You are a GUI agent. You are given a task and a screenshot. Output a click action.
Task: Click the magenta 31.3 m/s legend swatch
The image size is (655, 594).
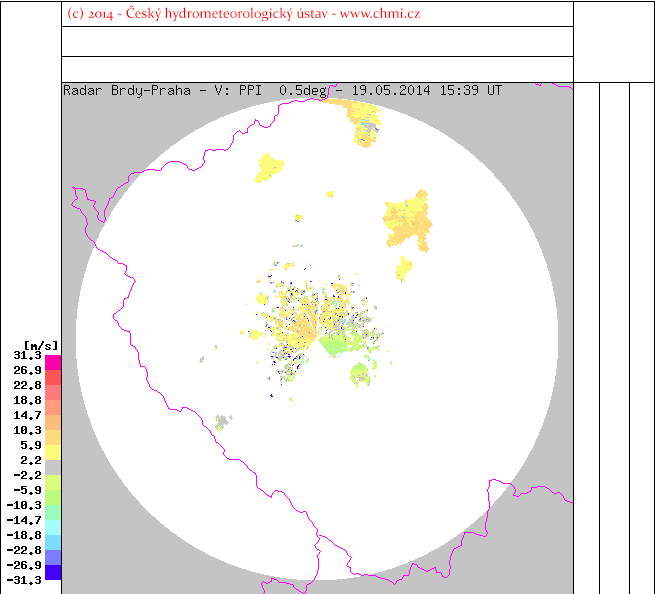(53, 363)
